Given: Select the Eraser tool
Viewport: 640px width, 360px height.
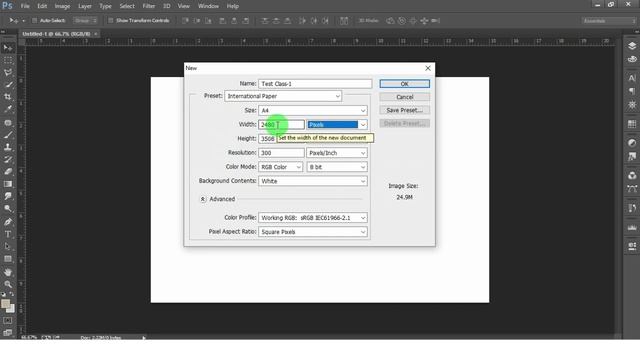Looking at the screenshot, I should pyautogui.click(x=8, y=171).
